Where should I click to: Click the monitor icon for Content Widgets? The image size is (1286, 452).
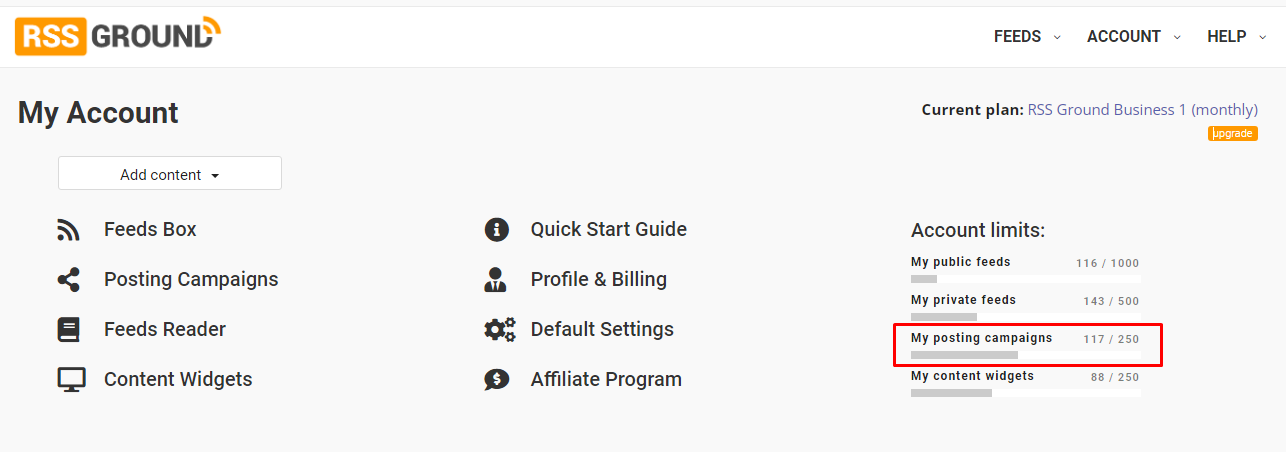(71, 380)
